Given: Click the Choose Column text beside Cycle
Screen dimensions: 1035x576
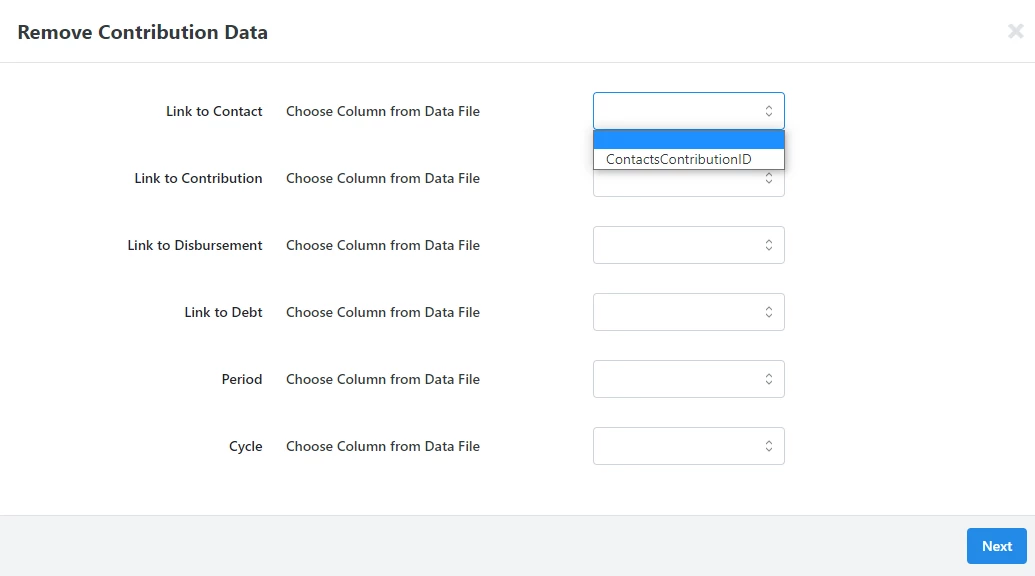Looking at the screenshot, I should (x=383, y=446).
